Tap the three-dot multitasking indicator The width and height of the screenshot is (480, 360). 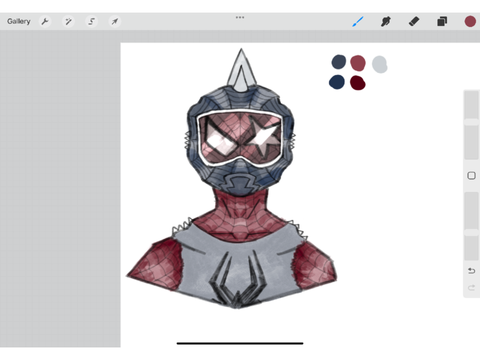pos(240,17)
